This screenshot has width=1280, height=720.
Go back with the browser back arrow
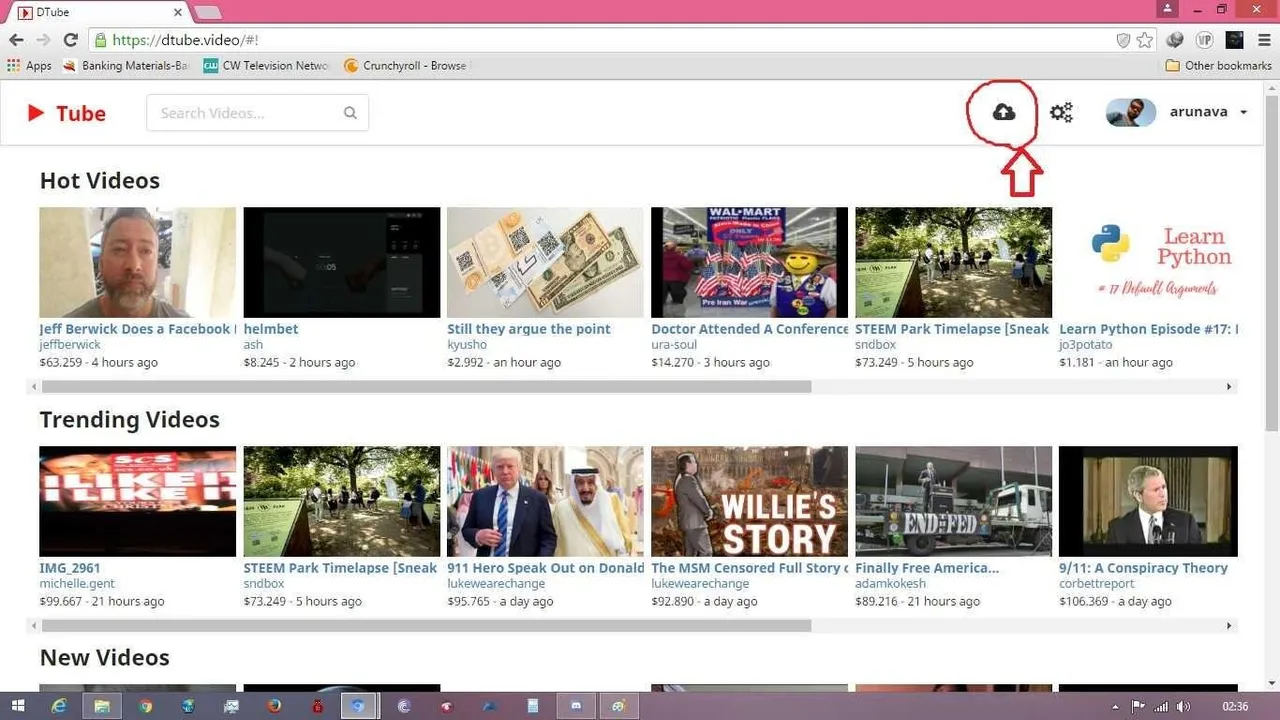point(16,40)
